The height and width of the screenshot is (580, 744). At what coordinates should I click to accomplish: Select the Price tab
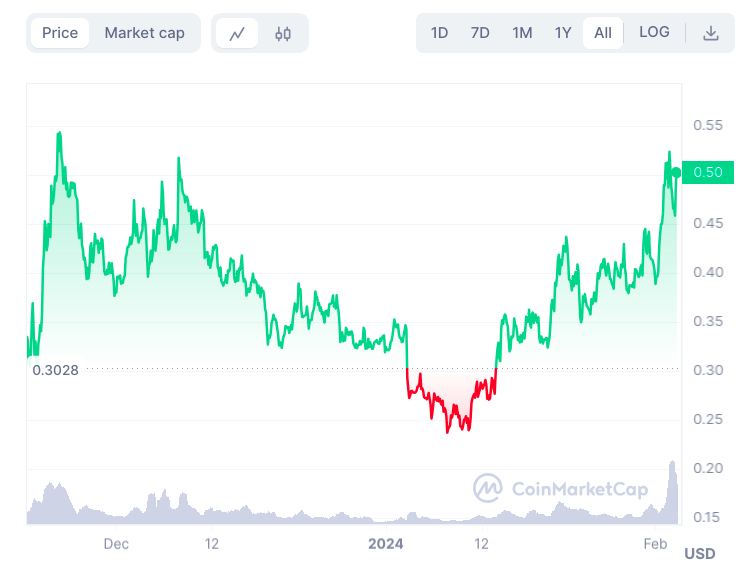coord(60,33)
